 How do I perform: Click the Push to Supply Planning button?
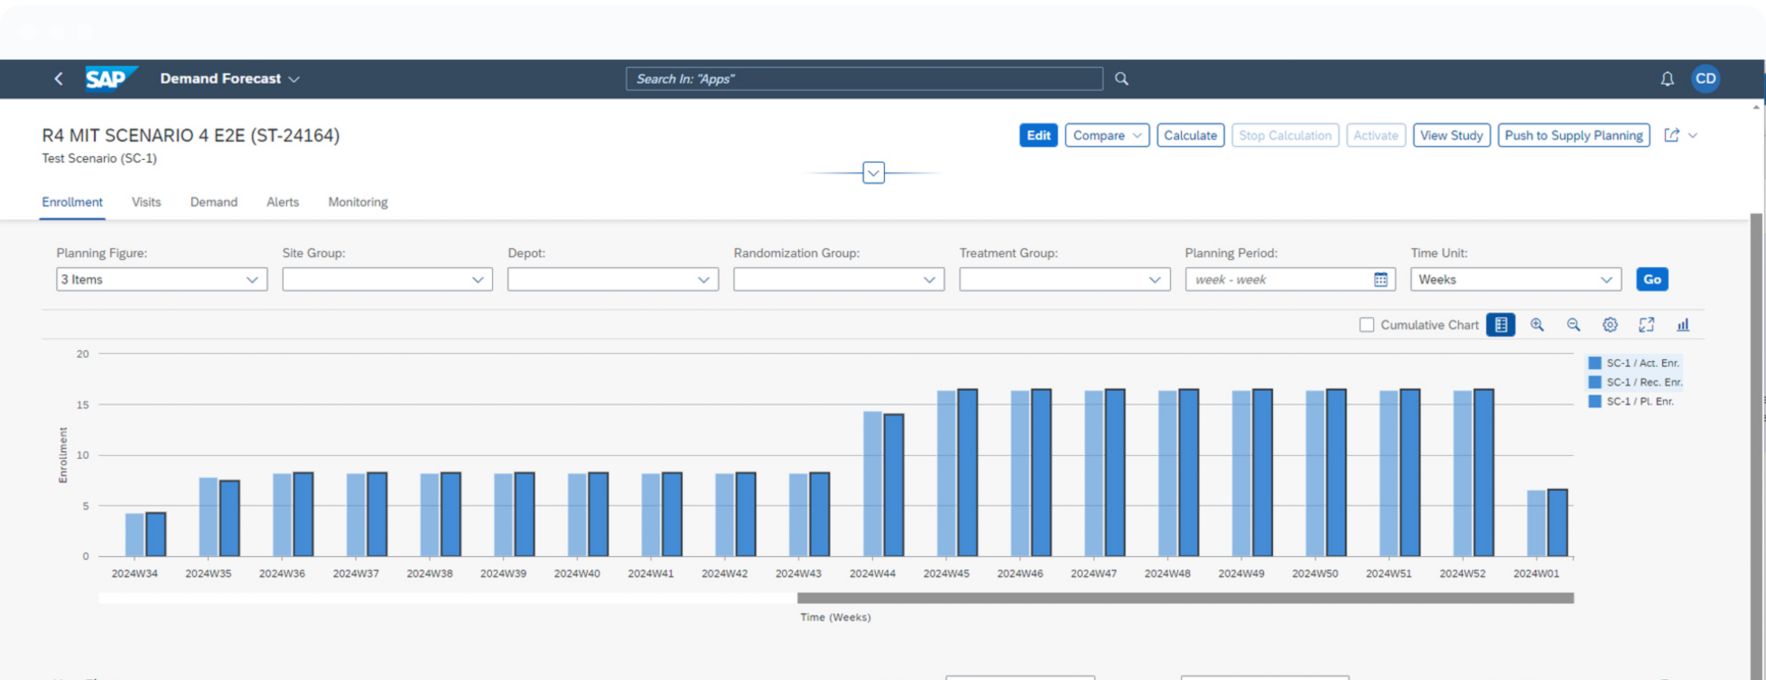pyautogui.click(x=1573, y=136)
